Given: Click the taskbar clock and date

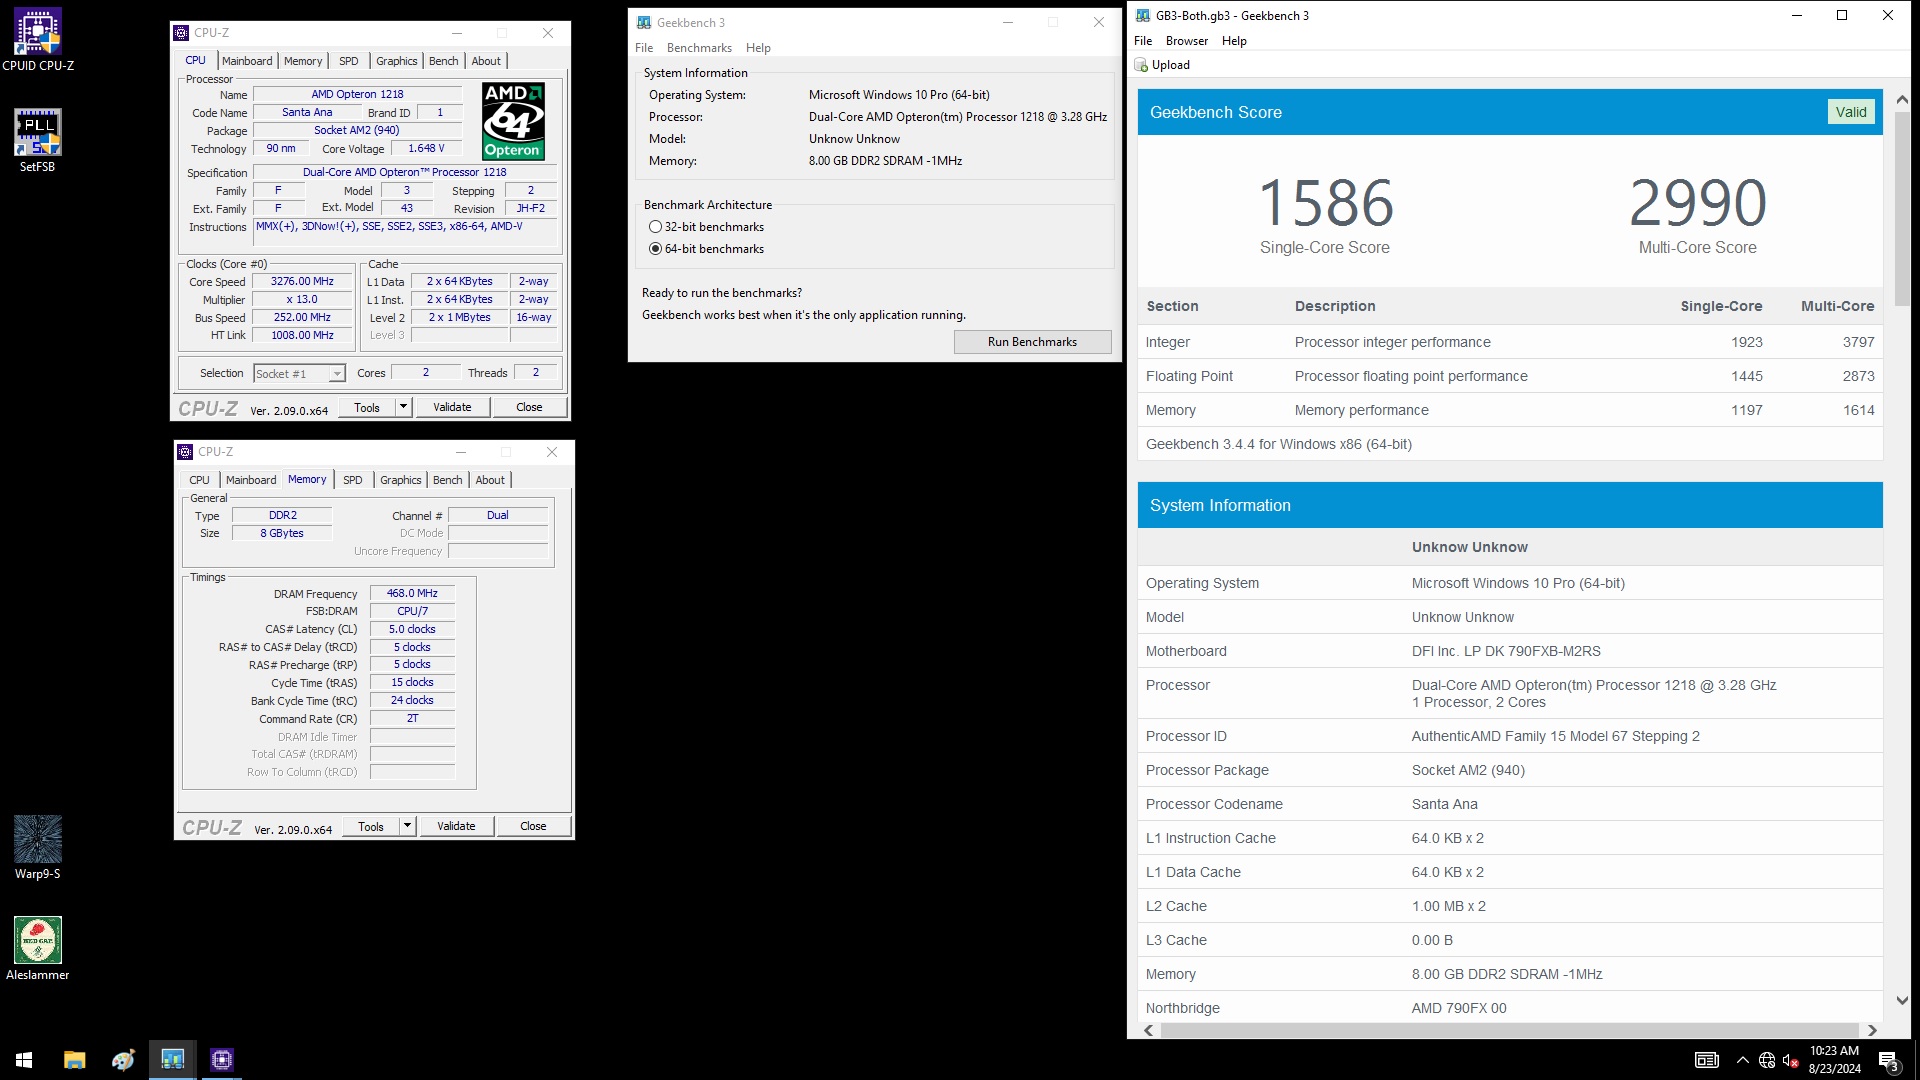Looking at the screenshot, I should [x=1834, y=1060].
